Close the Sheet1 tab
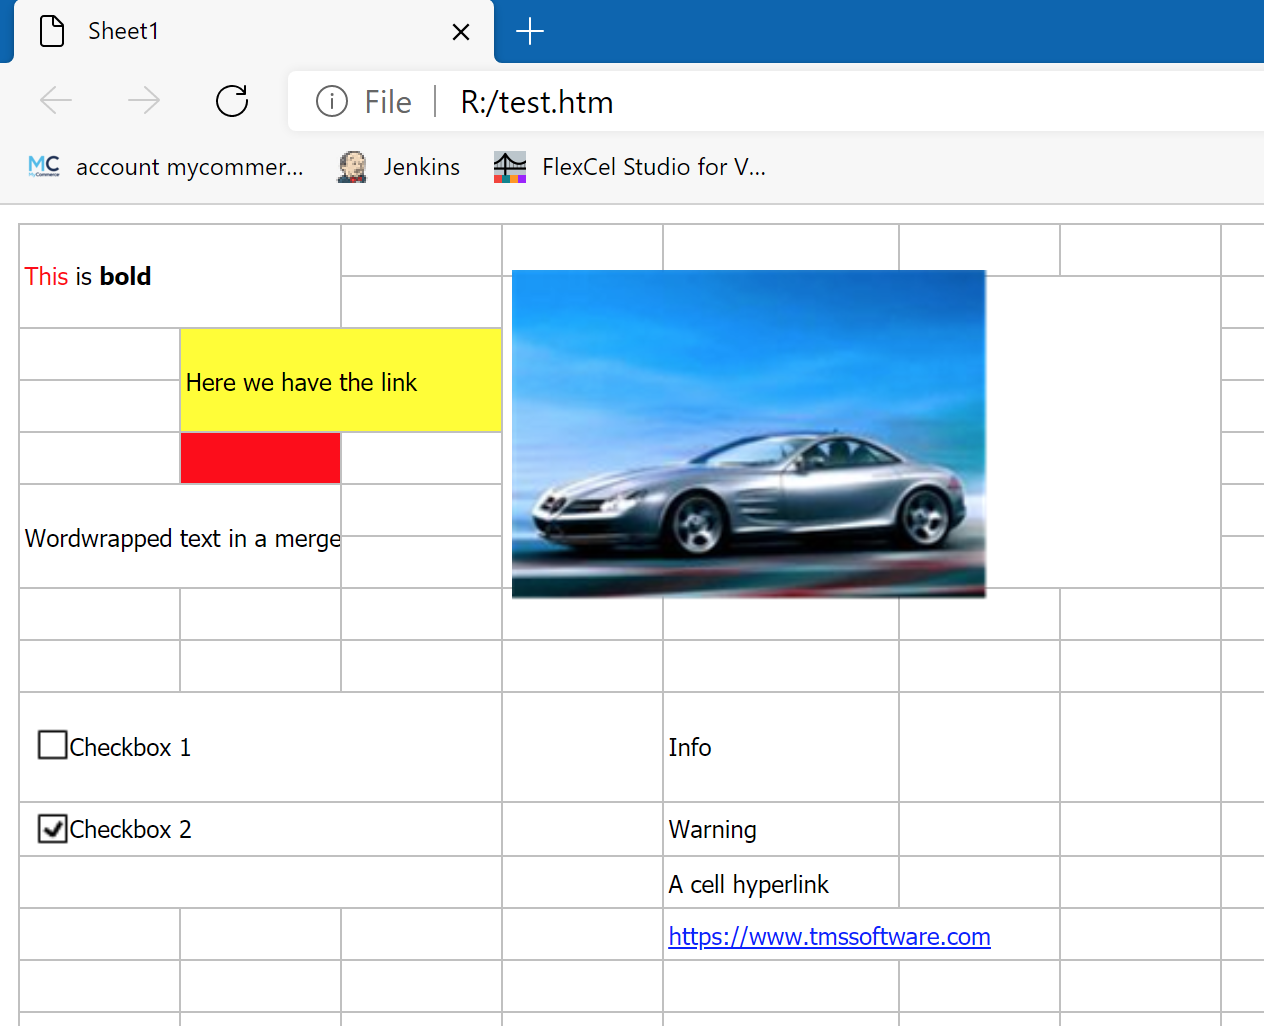Viewport: 1264px width, 1026px height. tap(461, 32)
